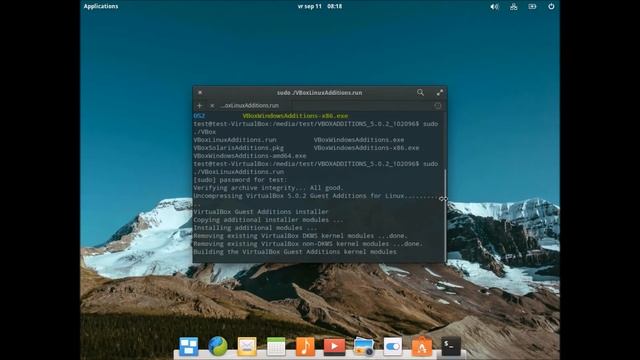Screen dimensions: 640x360
Task: Click the VBoxLinuxAdditions.run filename in listing
Action: (x=235, y=140)
